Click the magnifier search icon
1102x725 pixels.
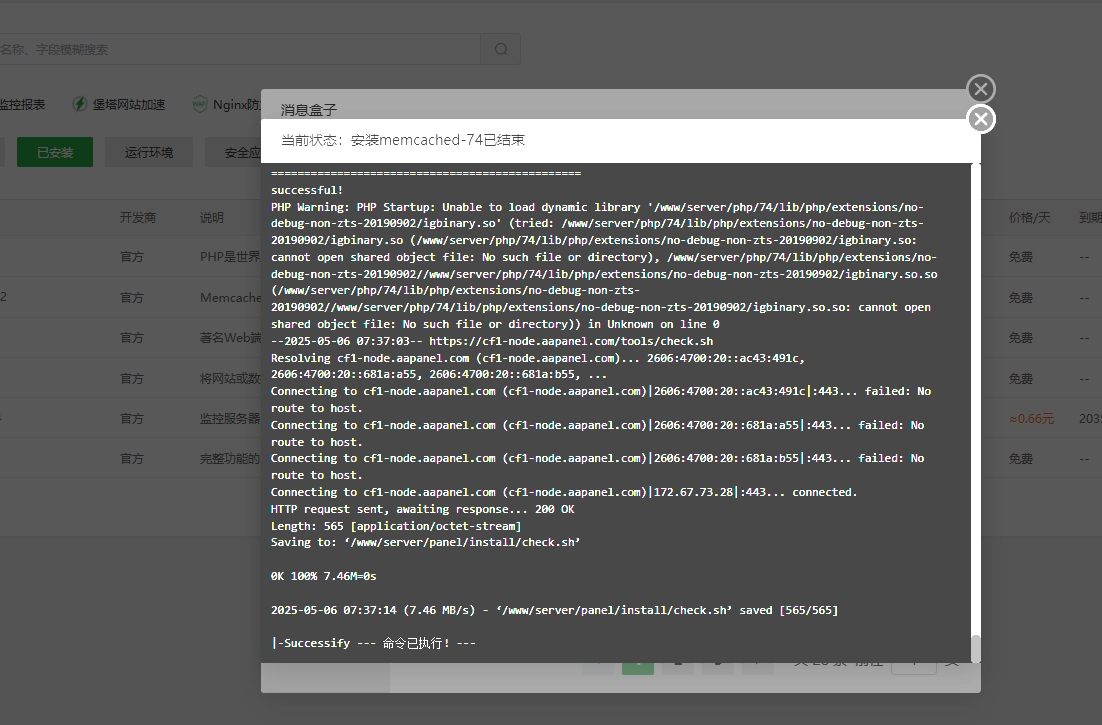(x=500, y=49)
